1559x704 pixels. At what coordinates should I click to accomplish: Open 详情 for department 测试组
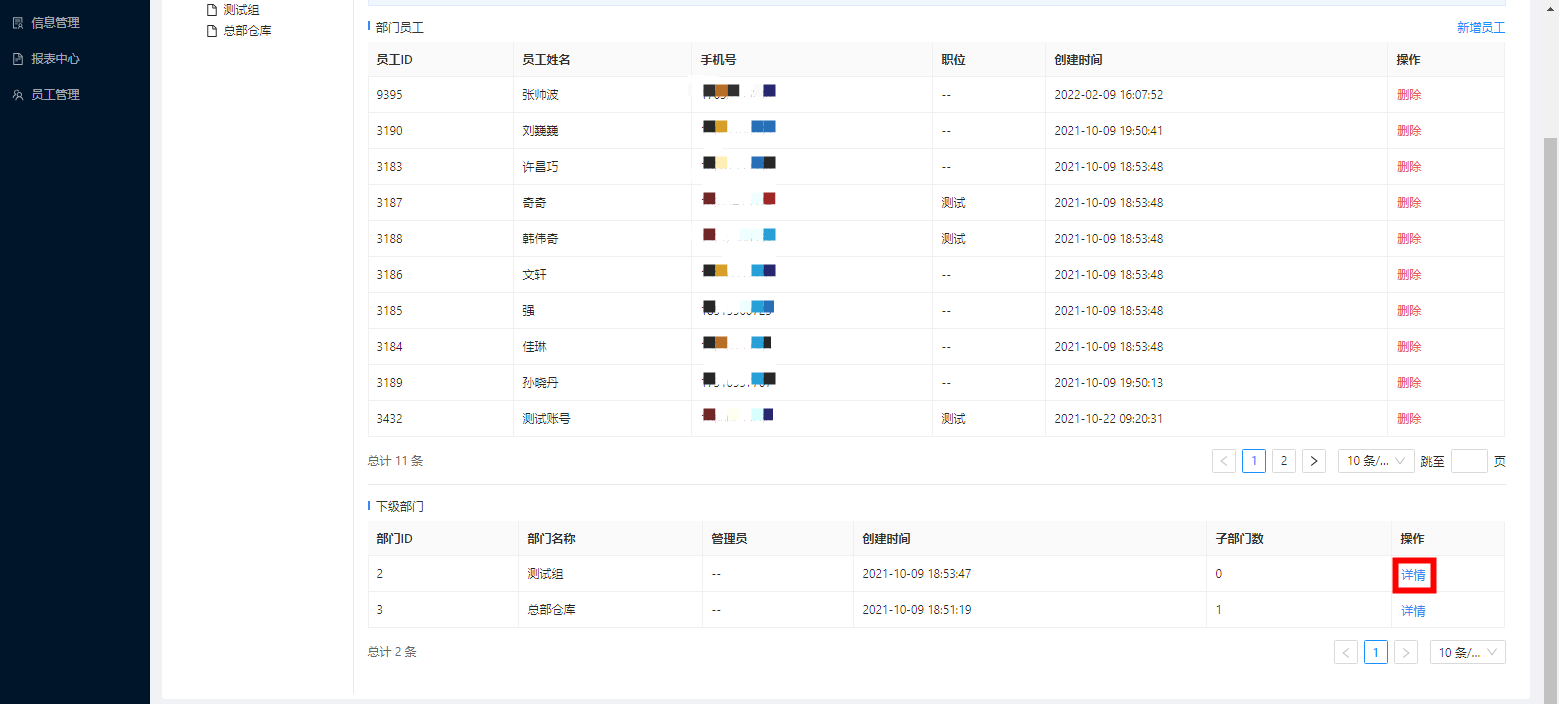coord(1413,574)
